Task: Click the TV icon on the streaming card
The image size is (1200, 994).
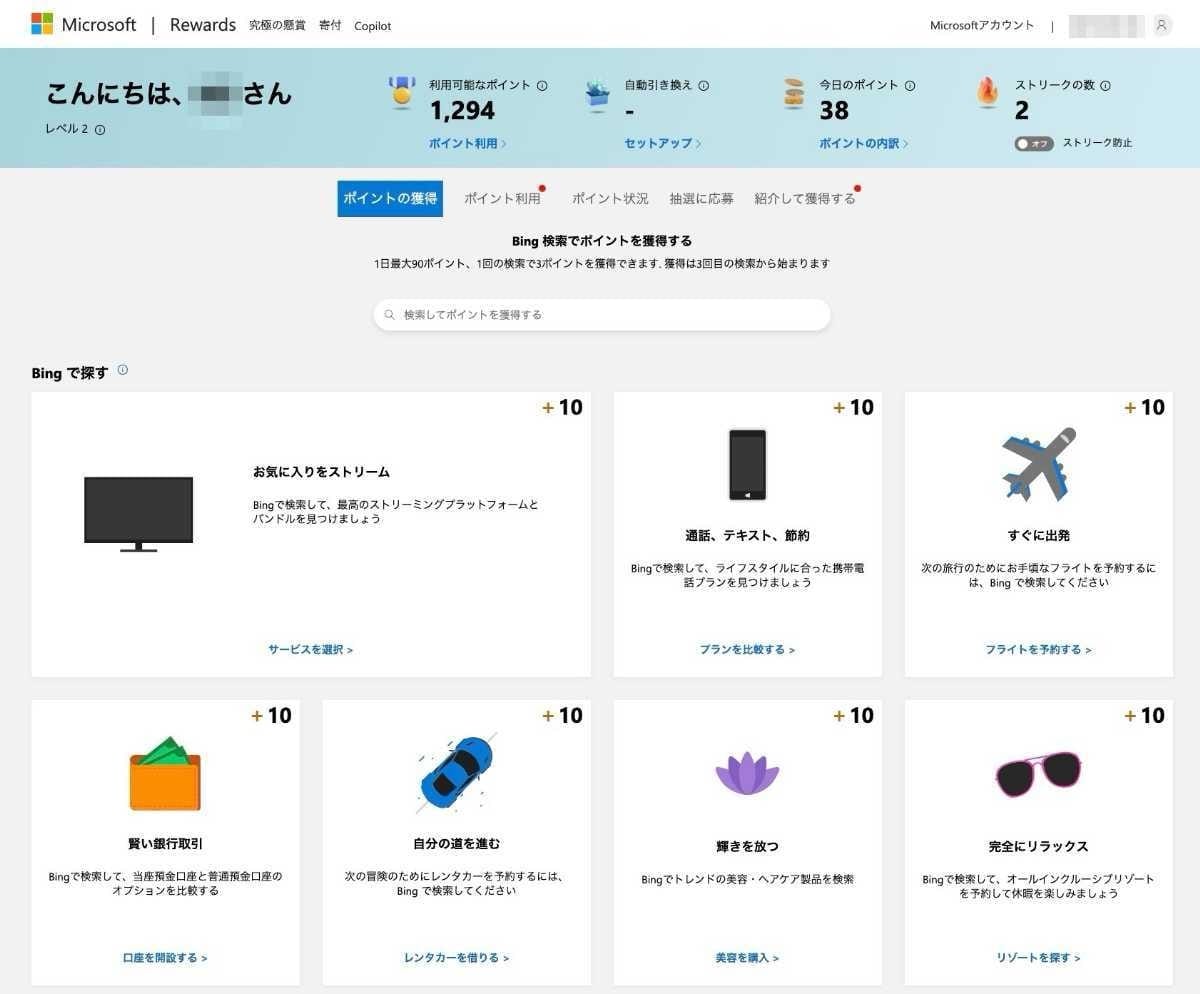Action: pos(138,512)
